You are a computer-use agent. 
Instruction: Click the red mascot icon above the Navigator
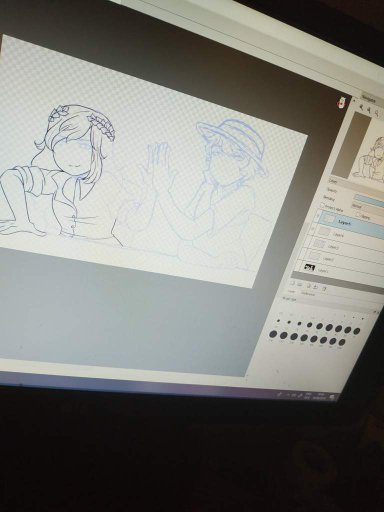click(341, 102)
